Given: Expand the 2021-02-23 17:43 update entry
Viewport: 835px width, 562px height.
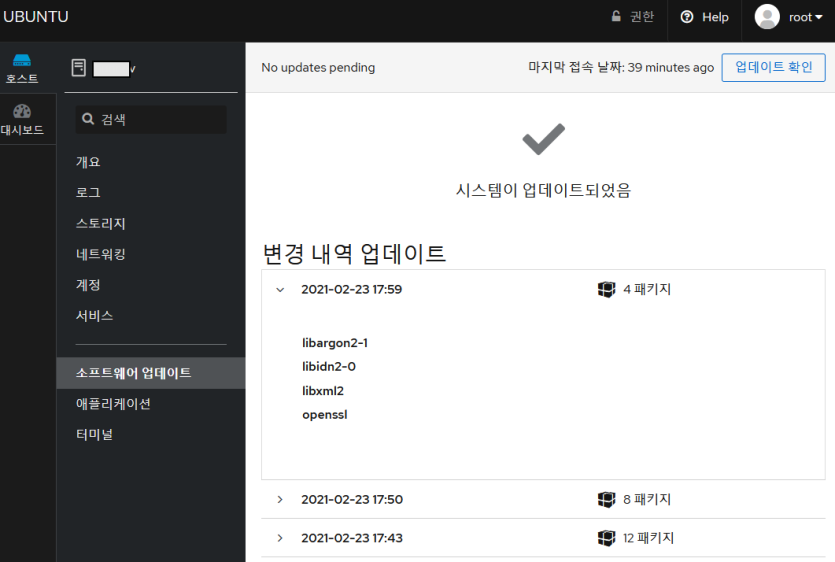Looking at the screenshot, I should click(280, 538).
